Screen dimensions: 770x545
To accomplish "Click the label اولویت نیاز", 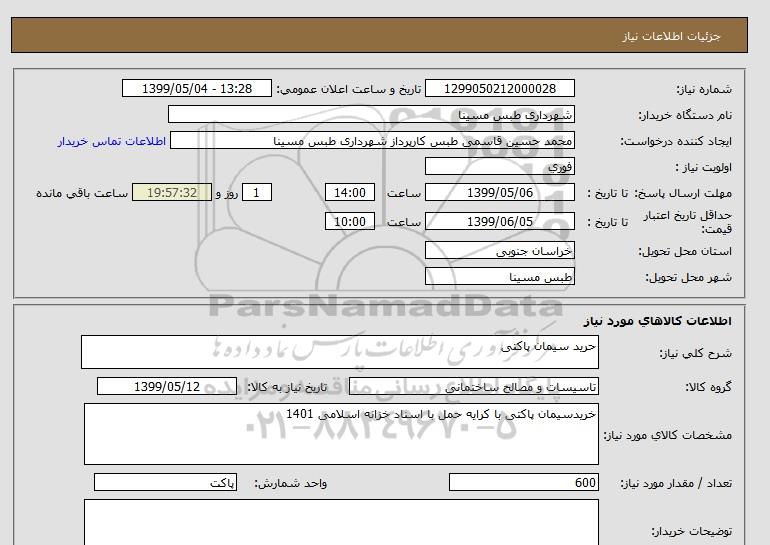I will tap(703, 167).
